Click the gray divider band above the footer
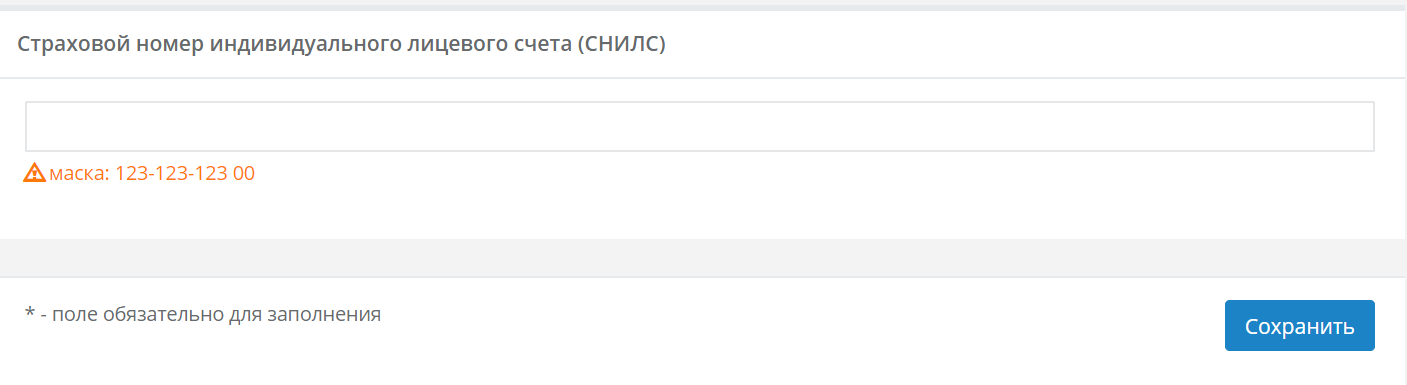The height and width of the screenshot is (385, 1407). coord(703,258)
